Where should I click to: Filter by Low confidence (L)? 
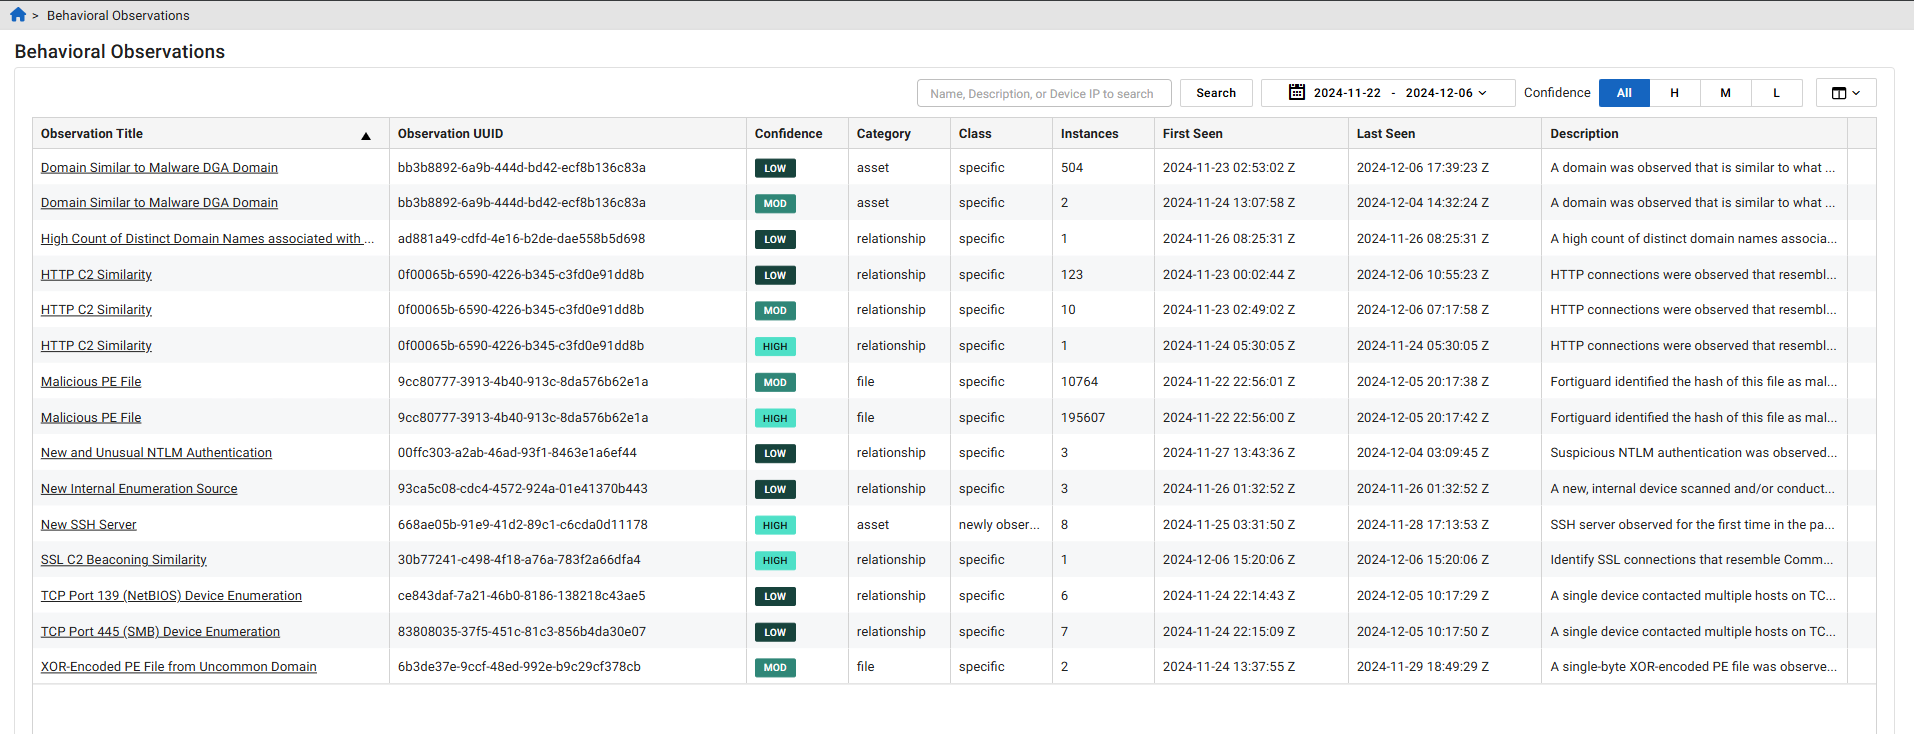pyautogui.click(x=1776, y=93)
